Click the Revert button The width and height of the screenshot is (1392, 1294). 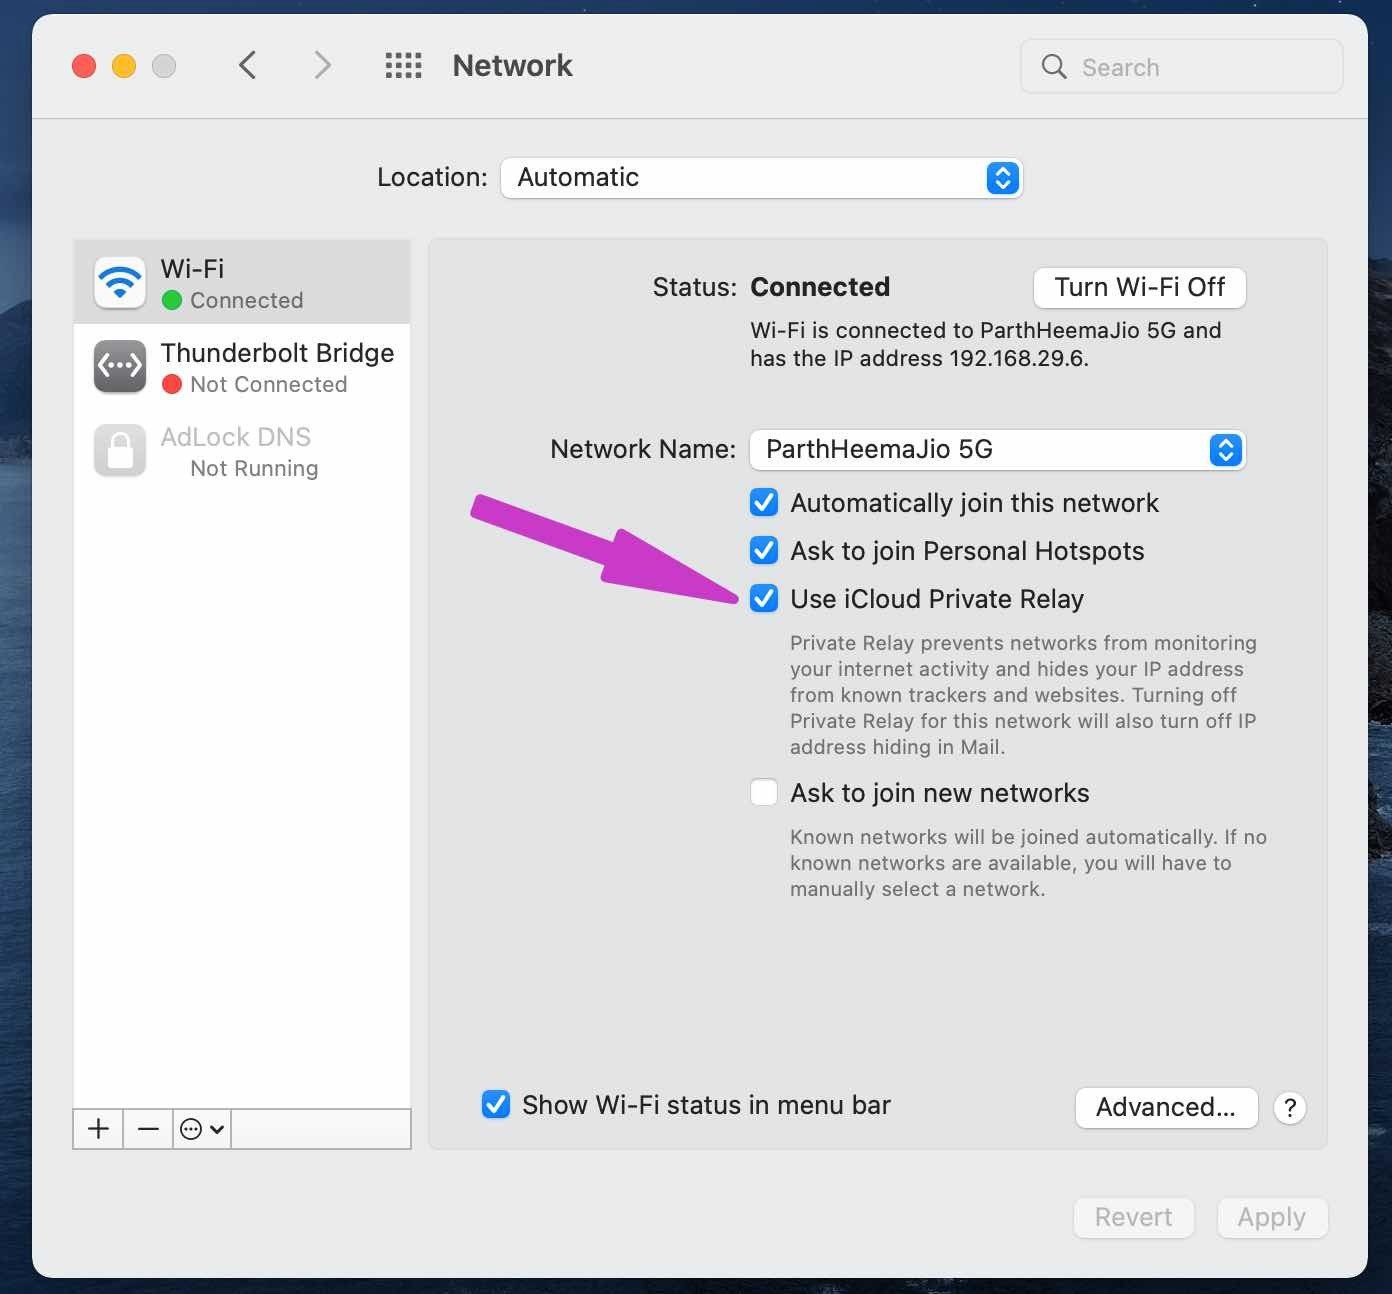[x=1133, y=1217]
